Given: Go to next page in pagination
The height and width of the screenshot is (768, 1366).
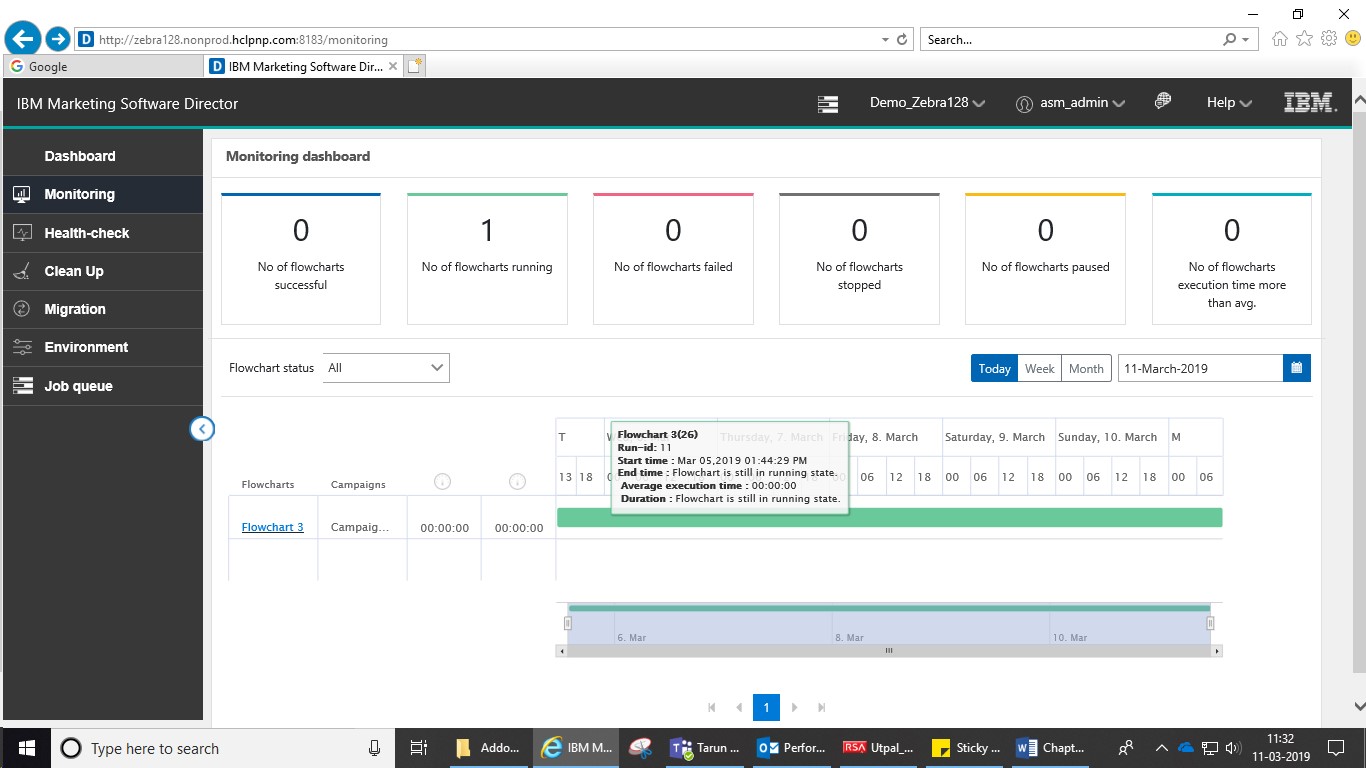Looking at the screenshot, I should [794, 707].
